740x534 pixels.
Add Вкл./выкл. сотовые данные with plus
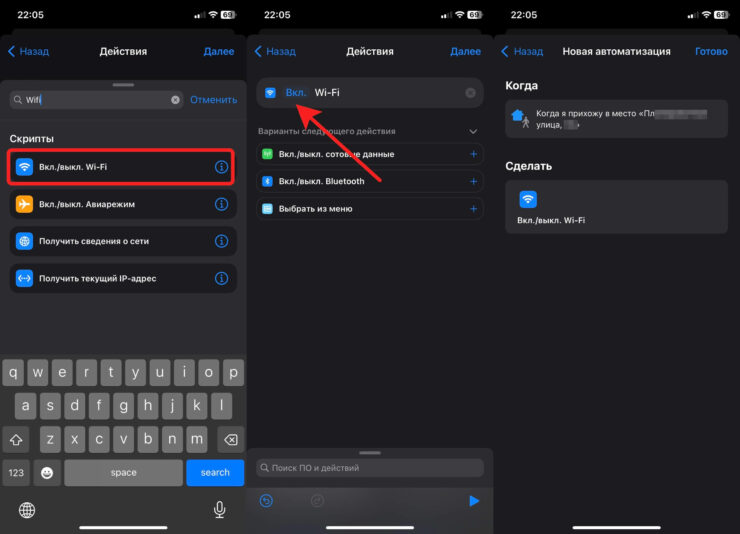(473, 154)
